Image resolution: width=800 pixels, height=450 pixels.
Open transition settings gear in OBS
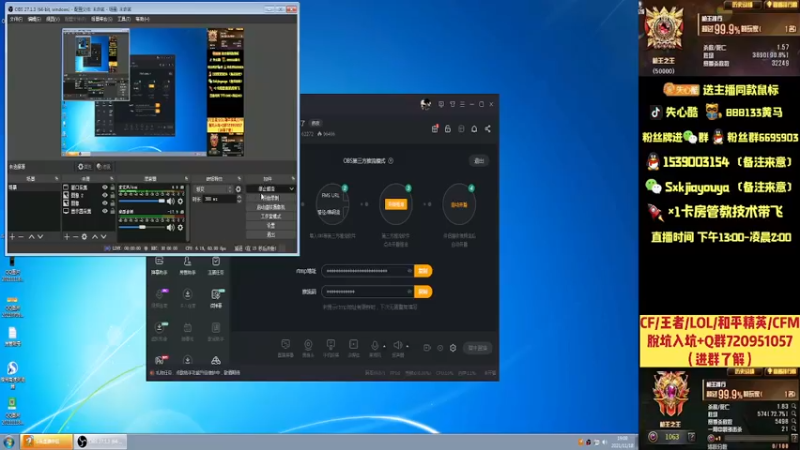[238, 189]
